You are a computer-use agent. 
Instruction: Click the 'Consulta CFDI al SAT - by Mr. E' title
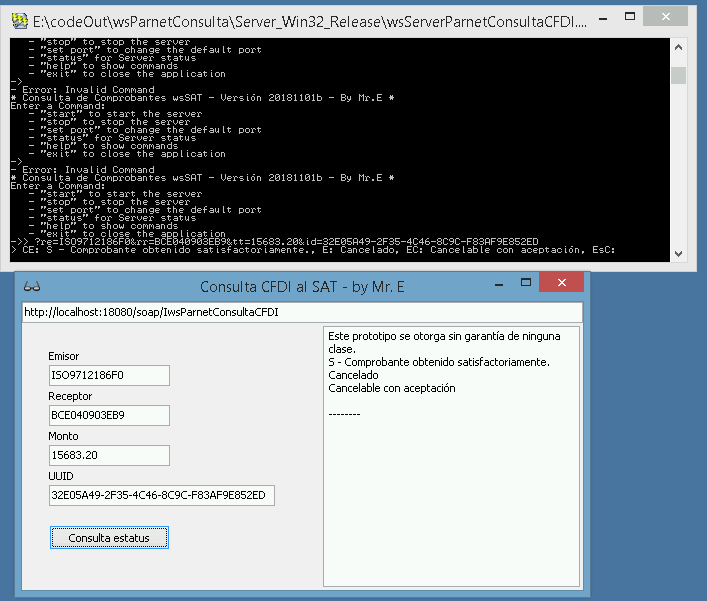[302, 287]
